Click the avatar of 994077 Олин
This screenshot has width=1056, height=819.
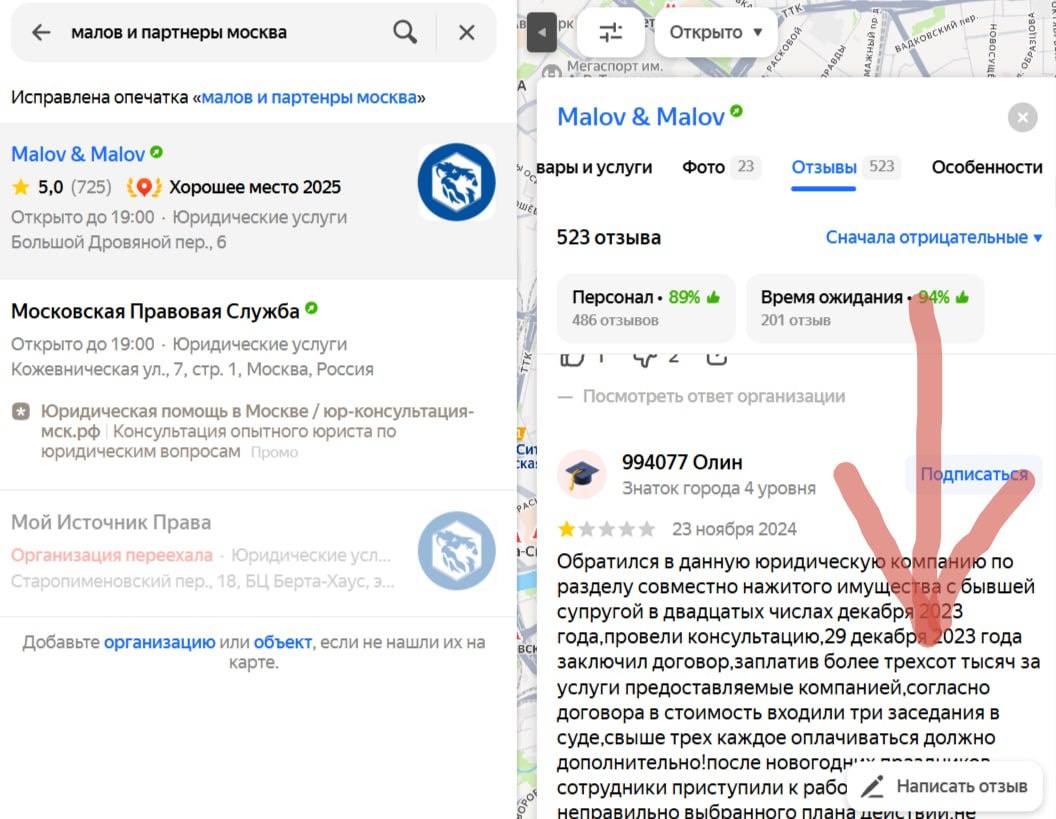[x=582, y=474]
